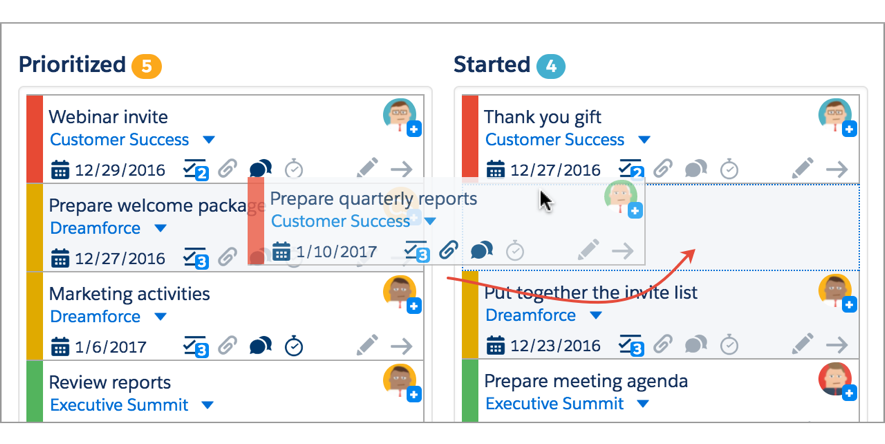Screen dimensions: 885x444
Task: Open the chat comments on Marketing activities
Action: (x=260, y=346)
